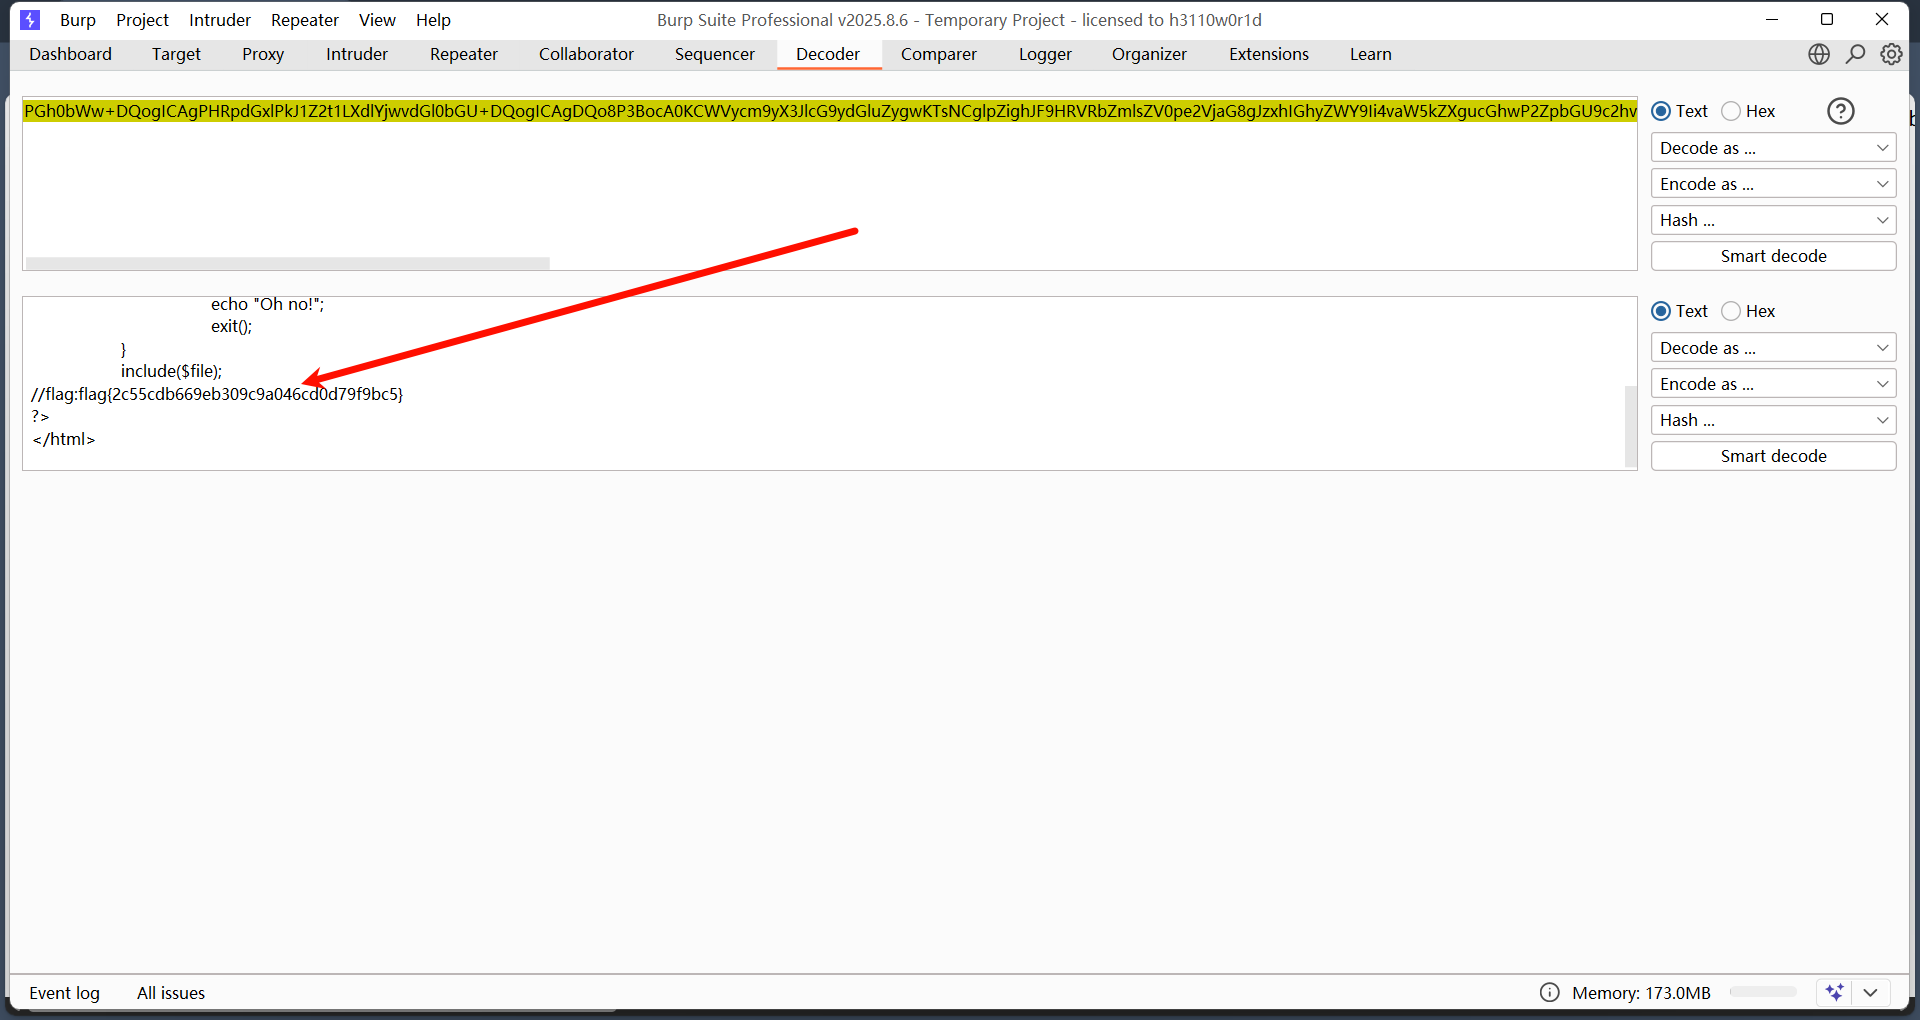Open second panel's Encode as dropdown
The height and width of the screenshot is (1020, 1920).
pos(1773,384)
